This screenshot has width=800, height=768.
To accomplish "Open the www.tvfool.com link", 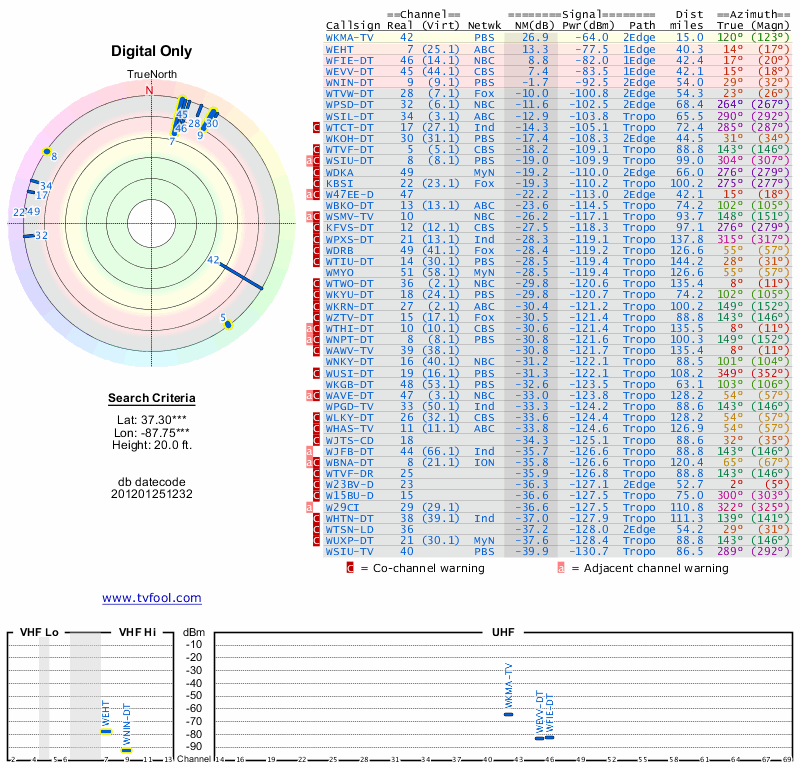I will [x=151, y=598].
